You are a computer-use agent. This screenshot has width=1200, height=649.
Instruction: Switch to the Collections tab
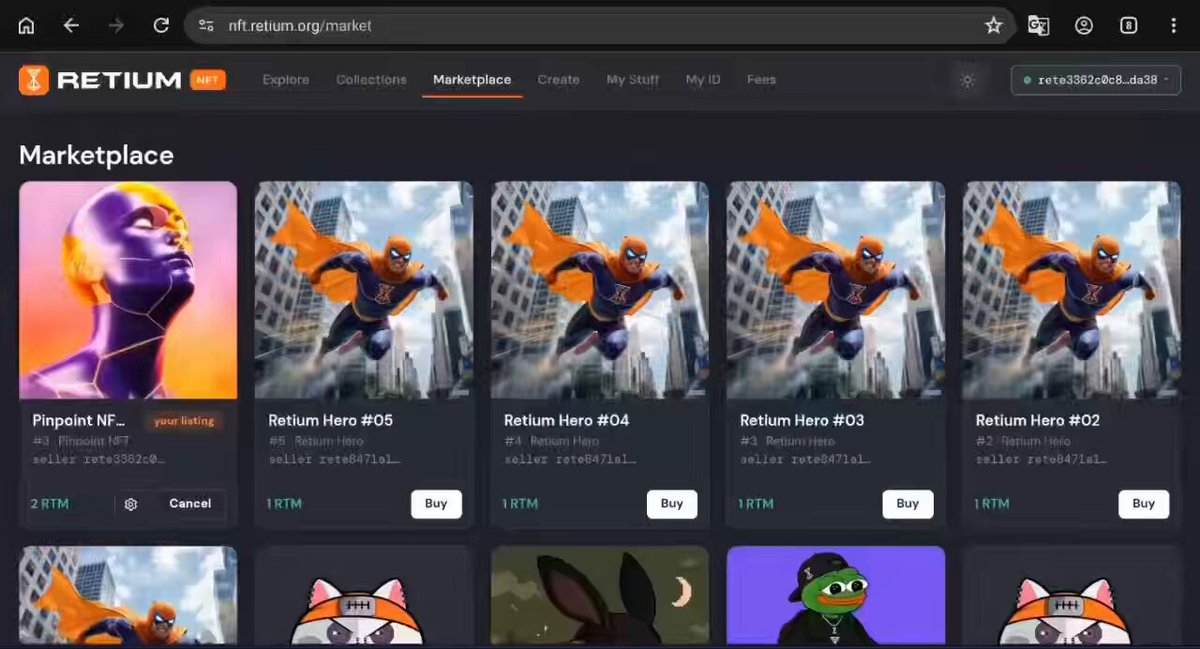click(x=371, y=80)
